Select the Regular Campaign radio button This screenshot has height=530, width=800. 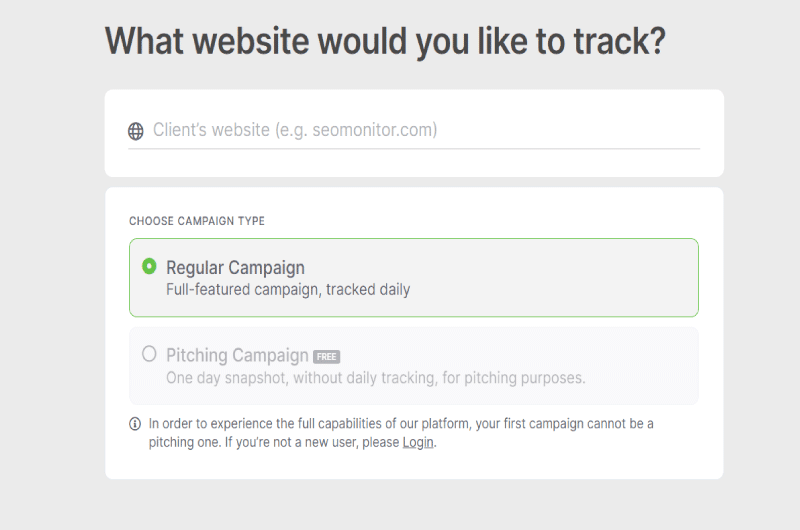(149, 266)
